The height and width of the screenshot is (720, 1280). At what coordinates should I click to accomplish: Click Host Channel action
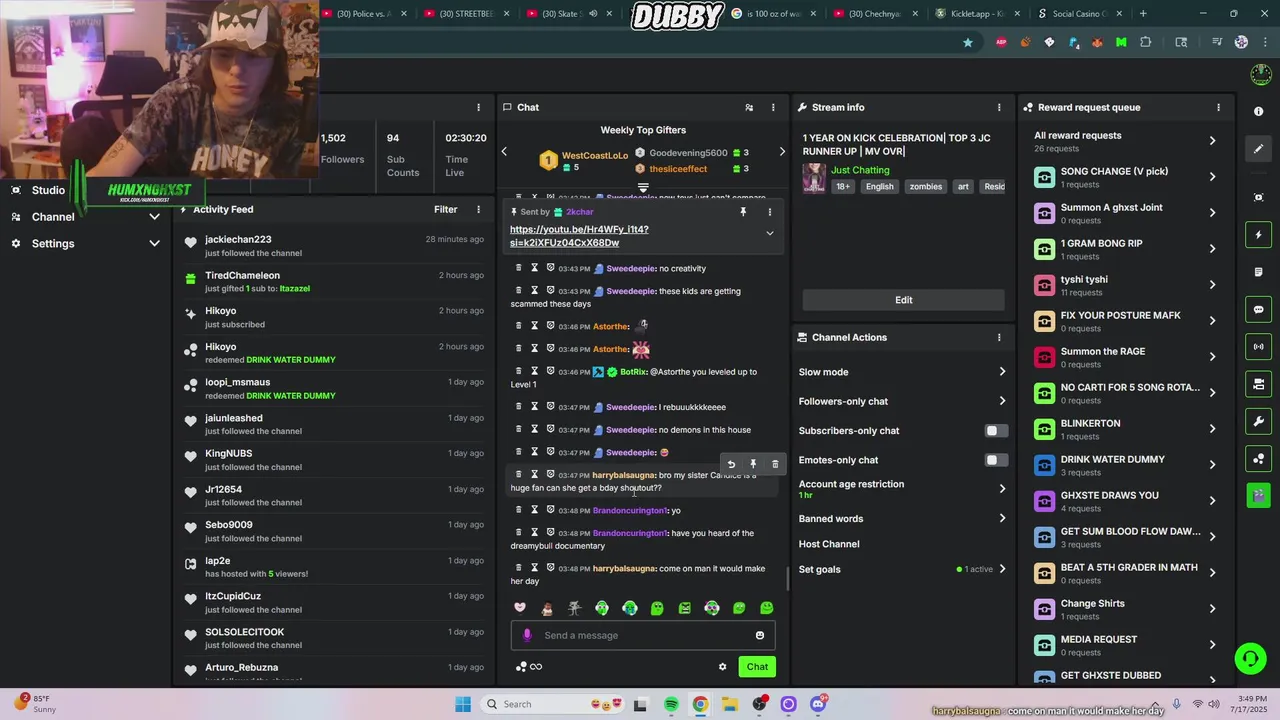pyautogui.click(x=829, y=544)
